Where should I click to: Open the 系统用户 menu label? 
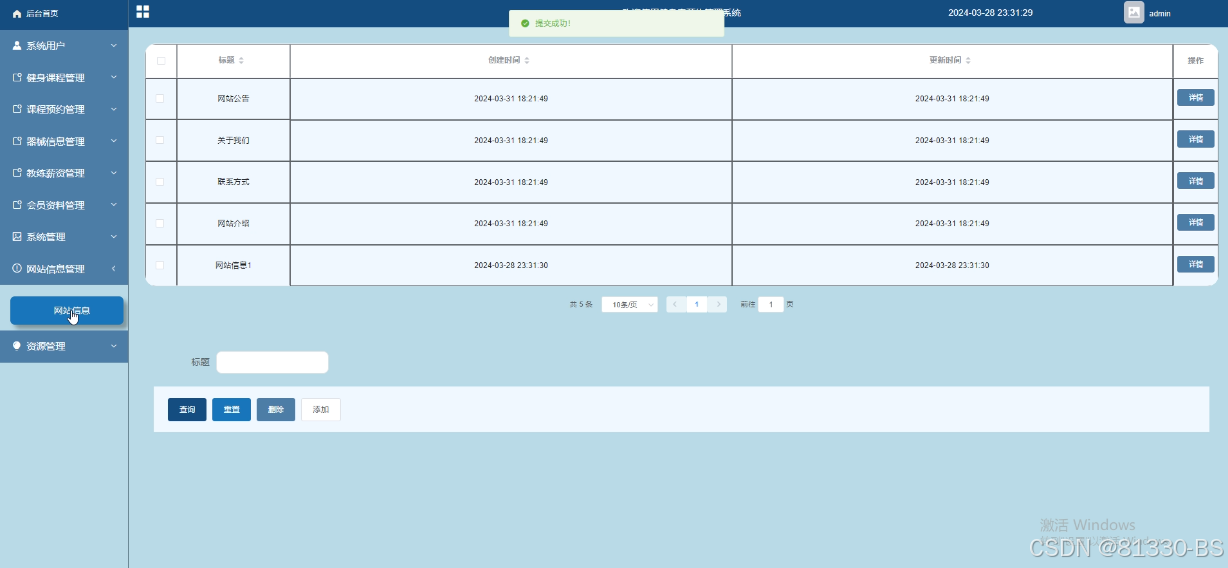point(46,46)
